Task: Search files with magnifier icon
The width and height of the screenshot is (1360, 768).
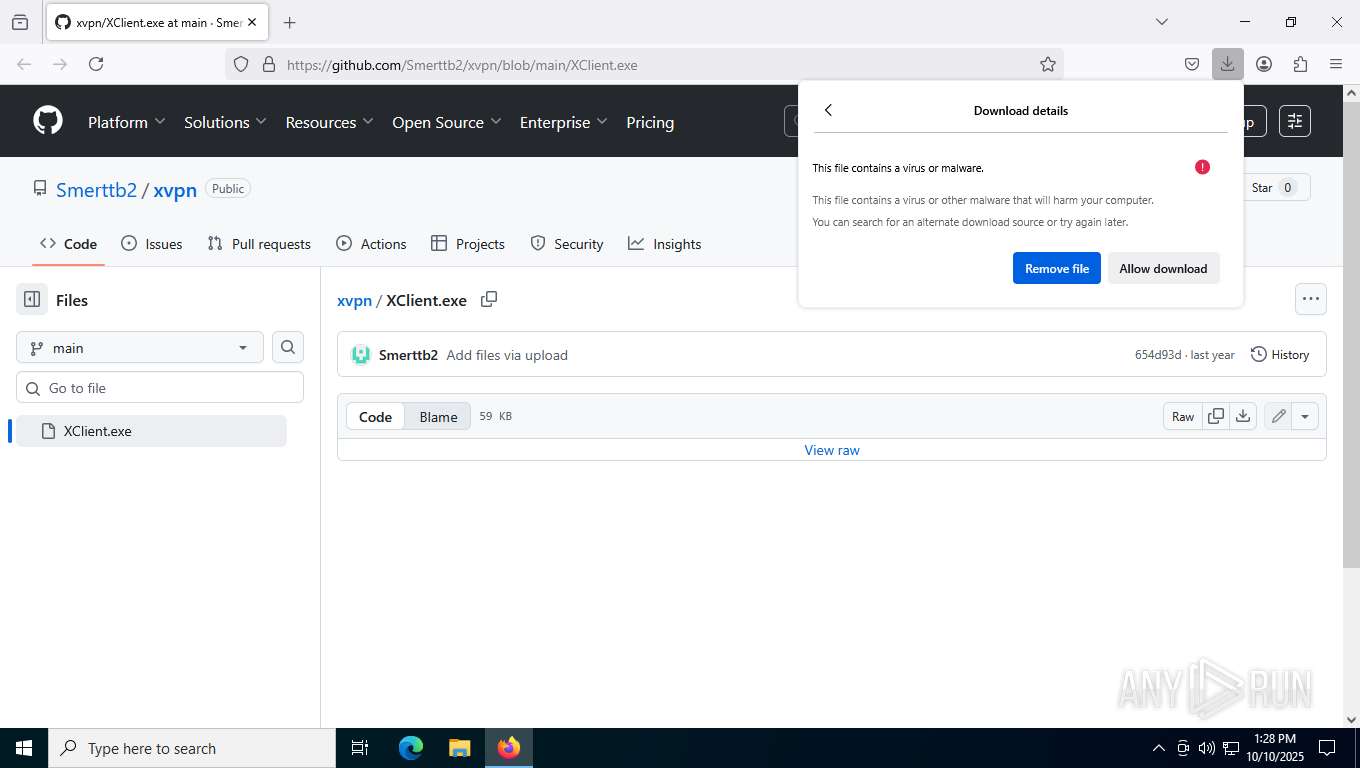Action: tap(288, 347)
